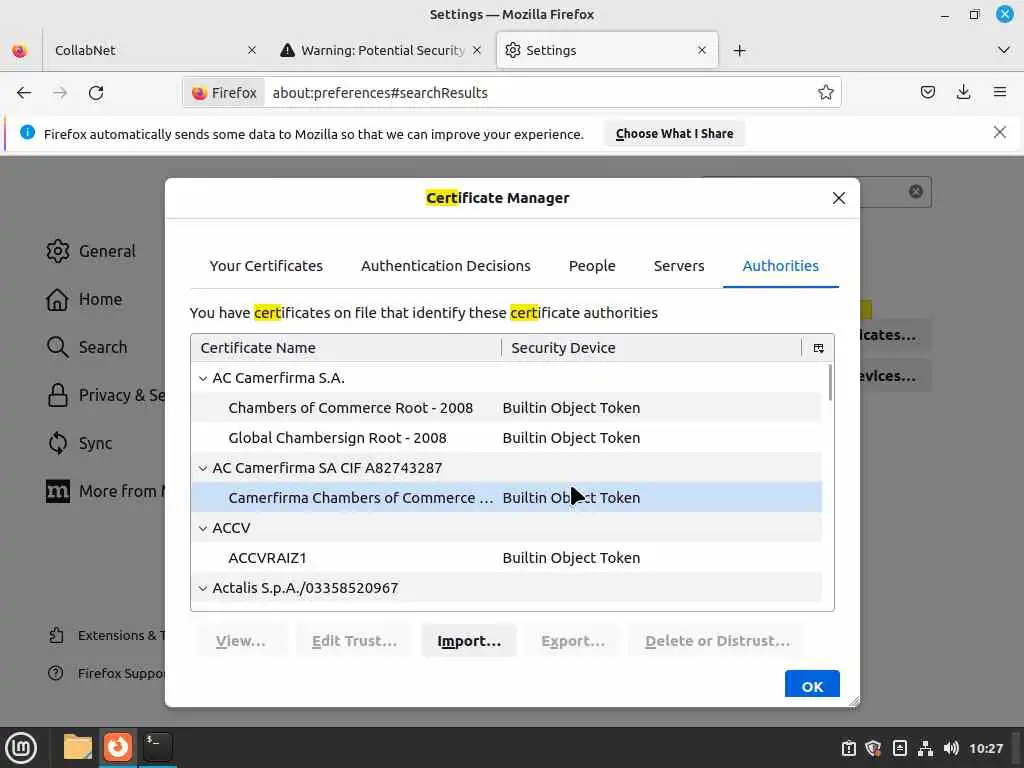Close the Warning: Potential Security tab
Image resolution: width=1024 pixels, height=768 pixels.
tap(477, 50)
